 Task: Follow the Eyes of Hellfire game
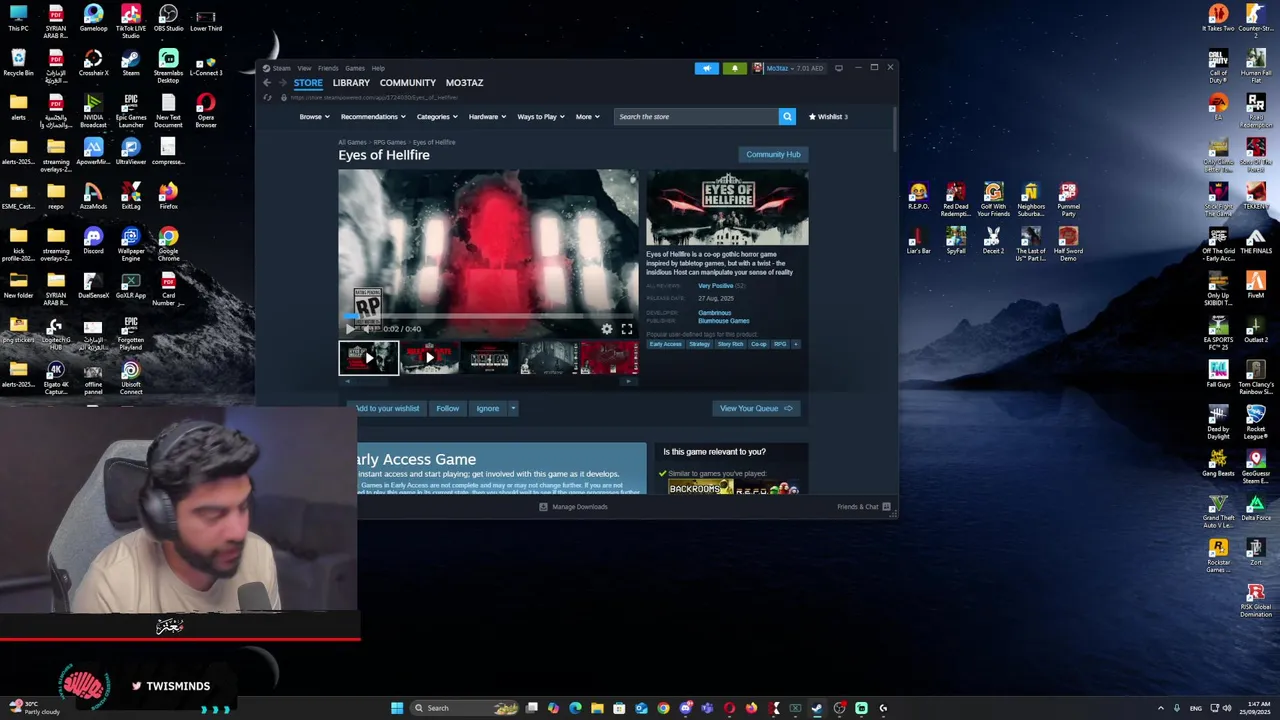(447, 408)
